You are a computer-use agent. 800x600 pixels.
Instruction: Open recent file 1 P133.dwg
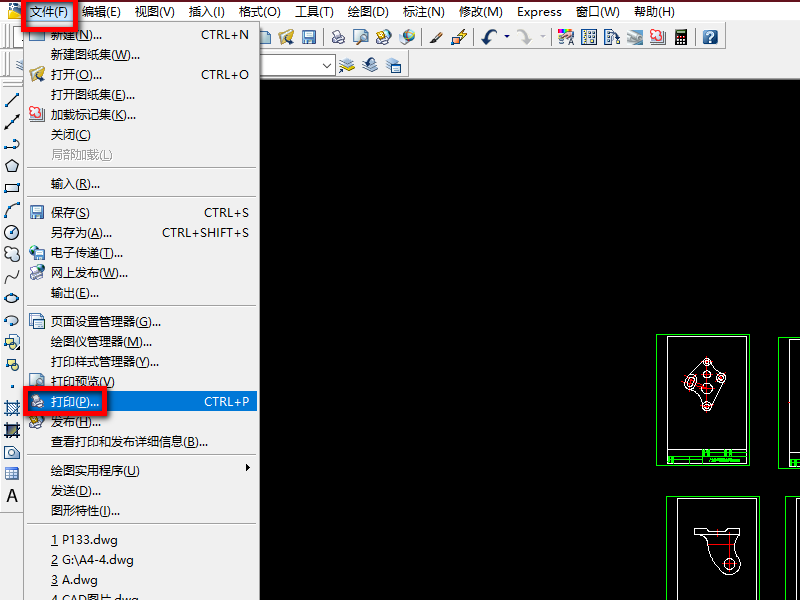click(x=141, y=540)
